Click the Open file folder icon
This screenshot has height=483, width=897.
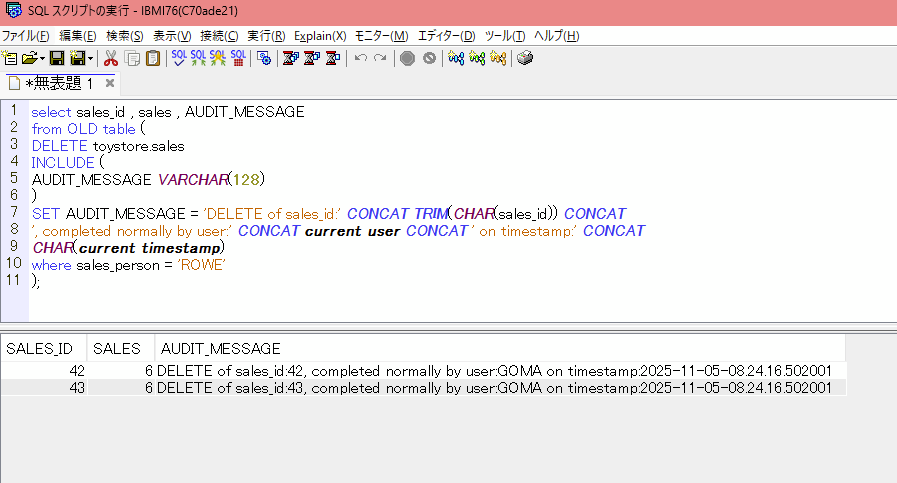[x=29, y=58]
